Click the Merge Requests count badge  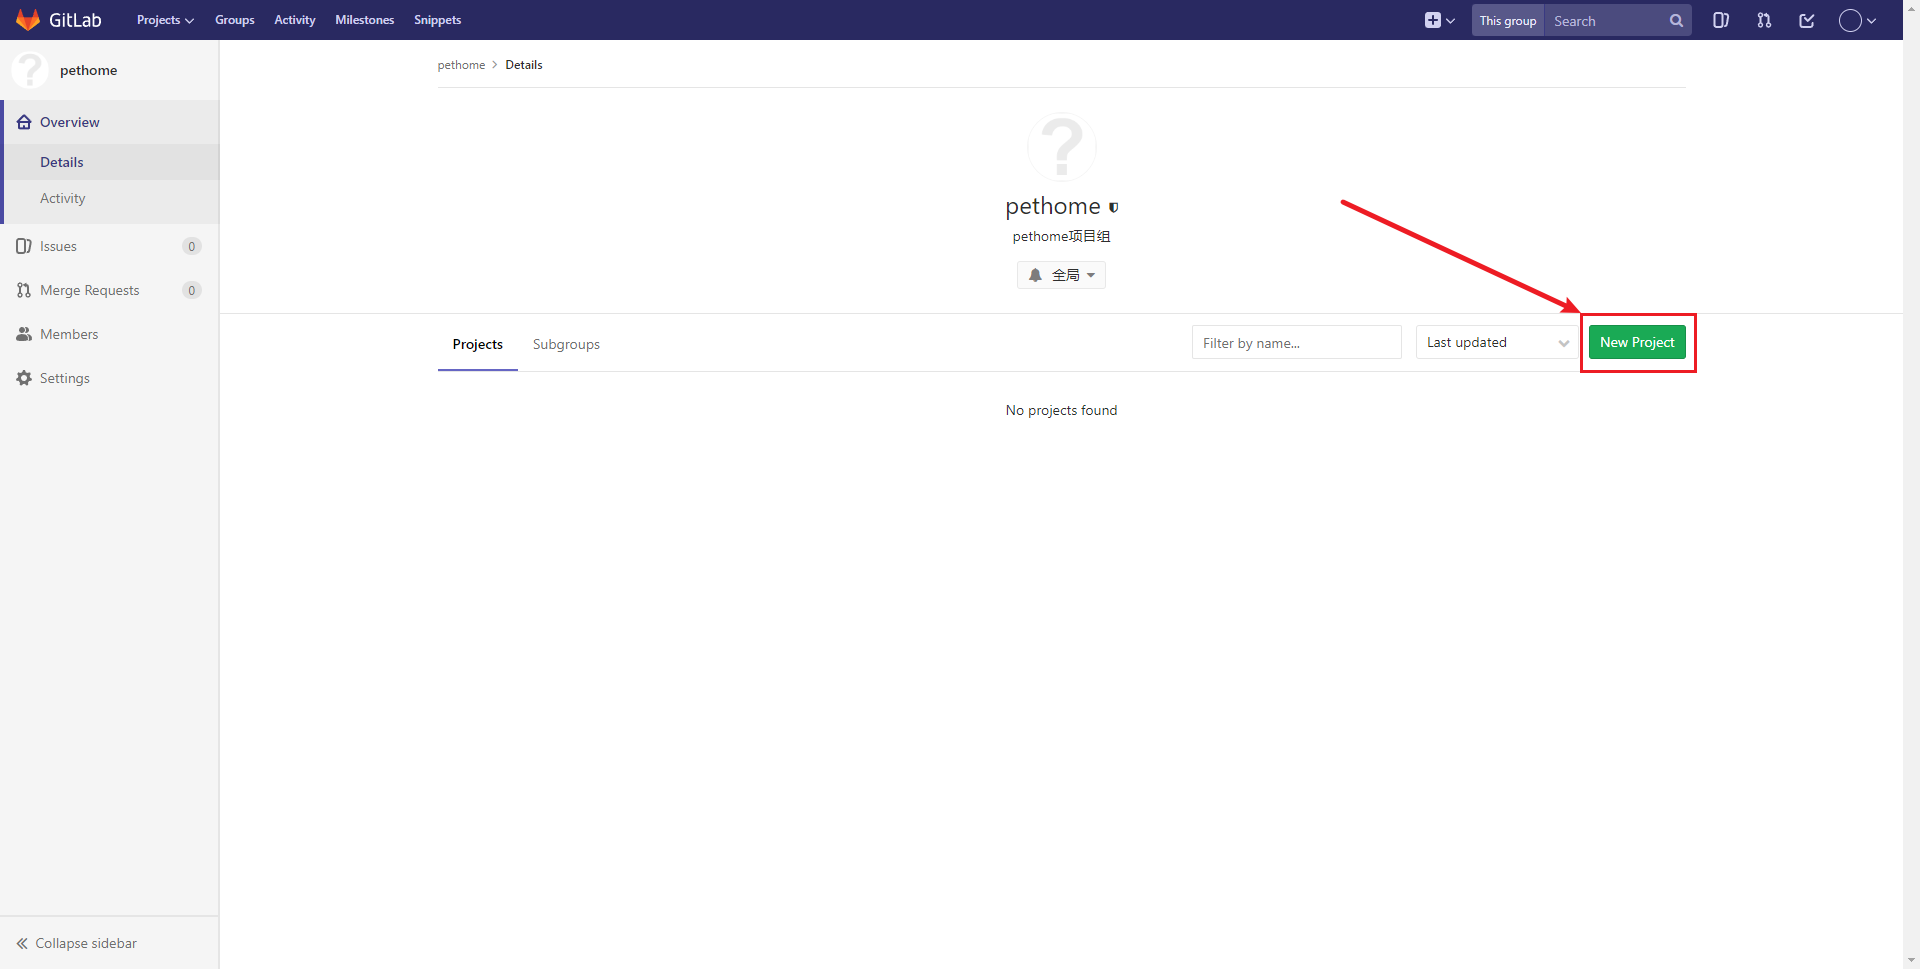pos(192,290)
